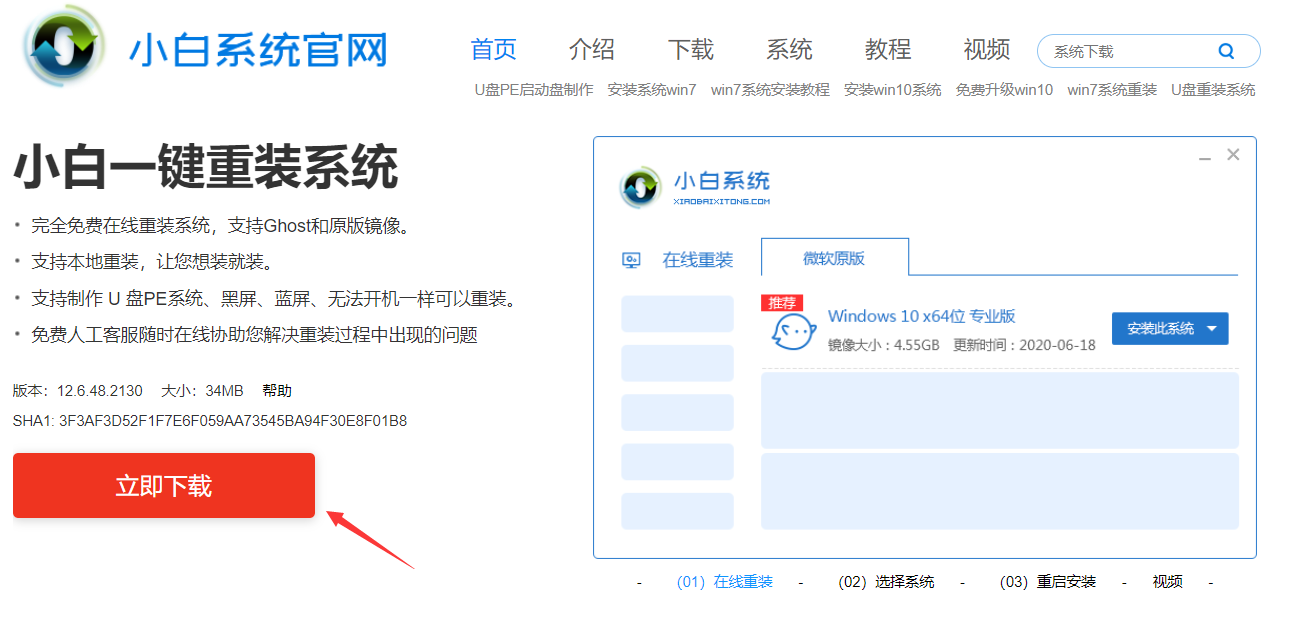
Task: Open the 帮助 help link
Action: [x=278, y=390]
